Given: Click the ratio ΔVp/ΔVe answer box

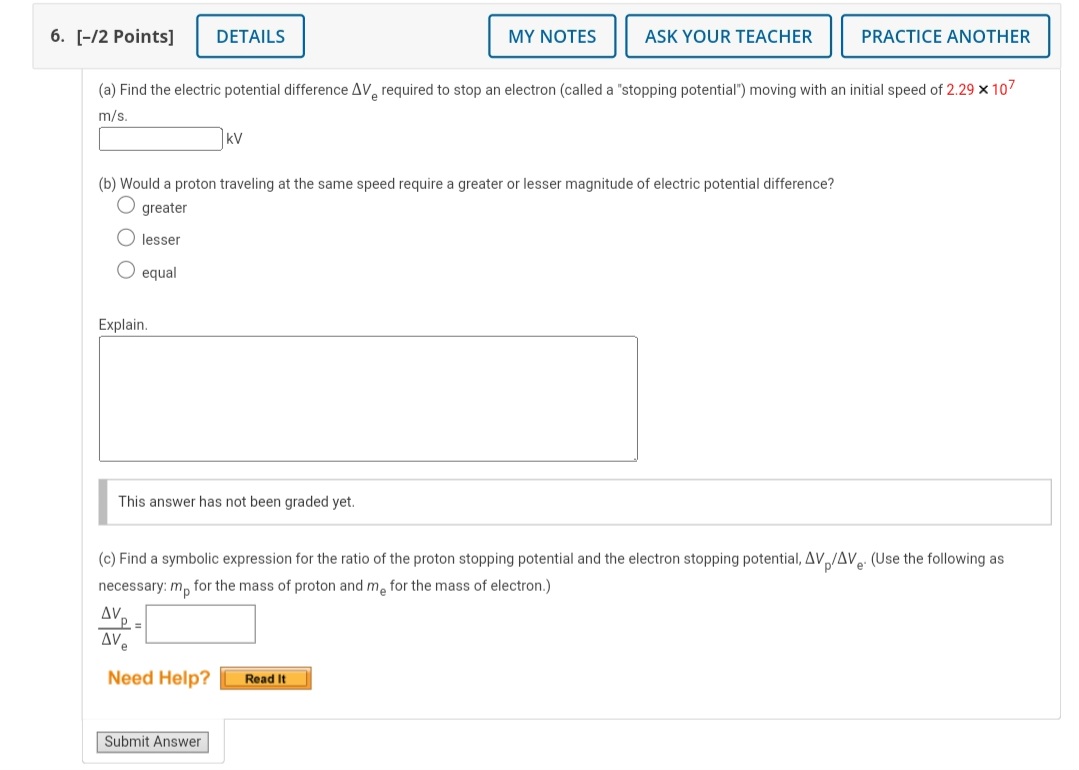Looking at the screenshot, I should click(200, 623).
